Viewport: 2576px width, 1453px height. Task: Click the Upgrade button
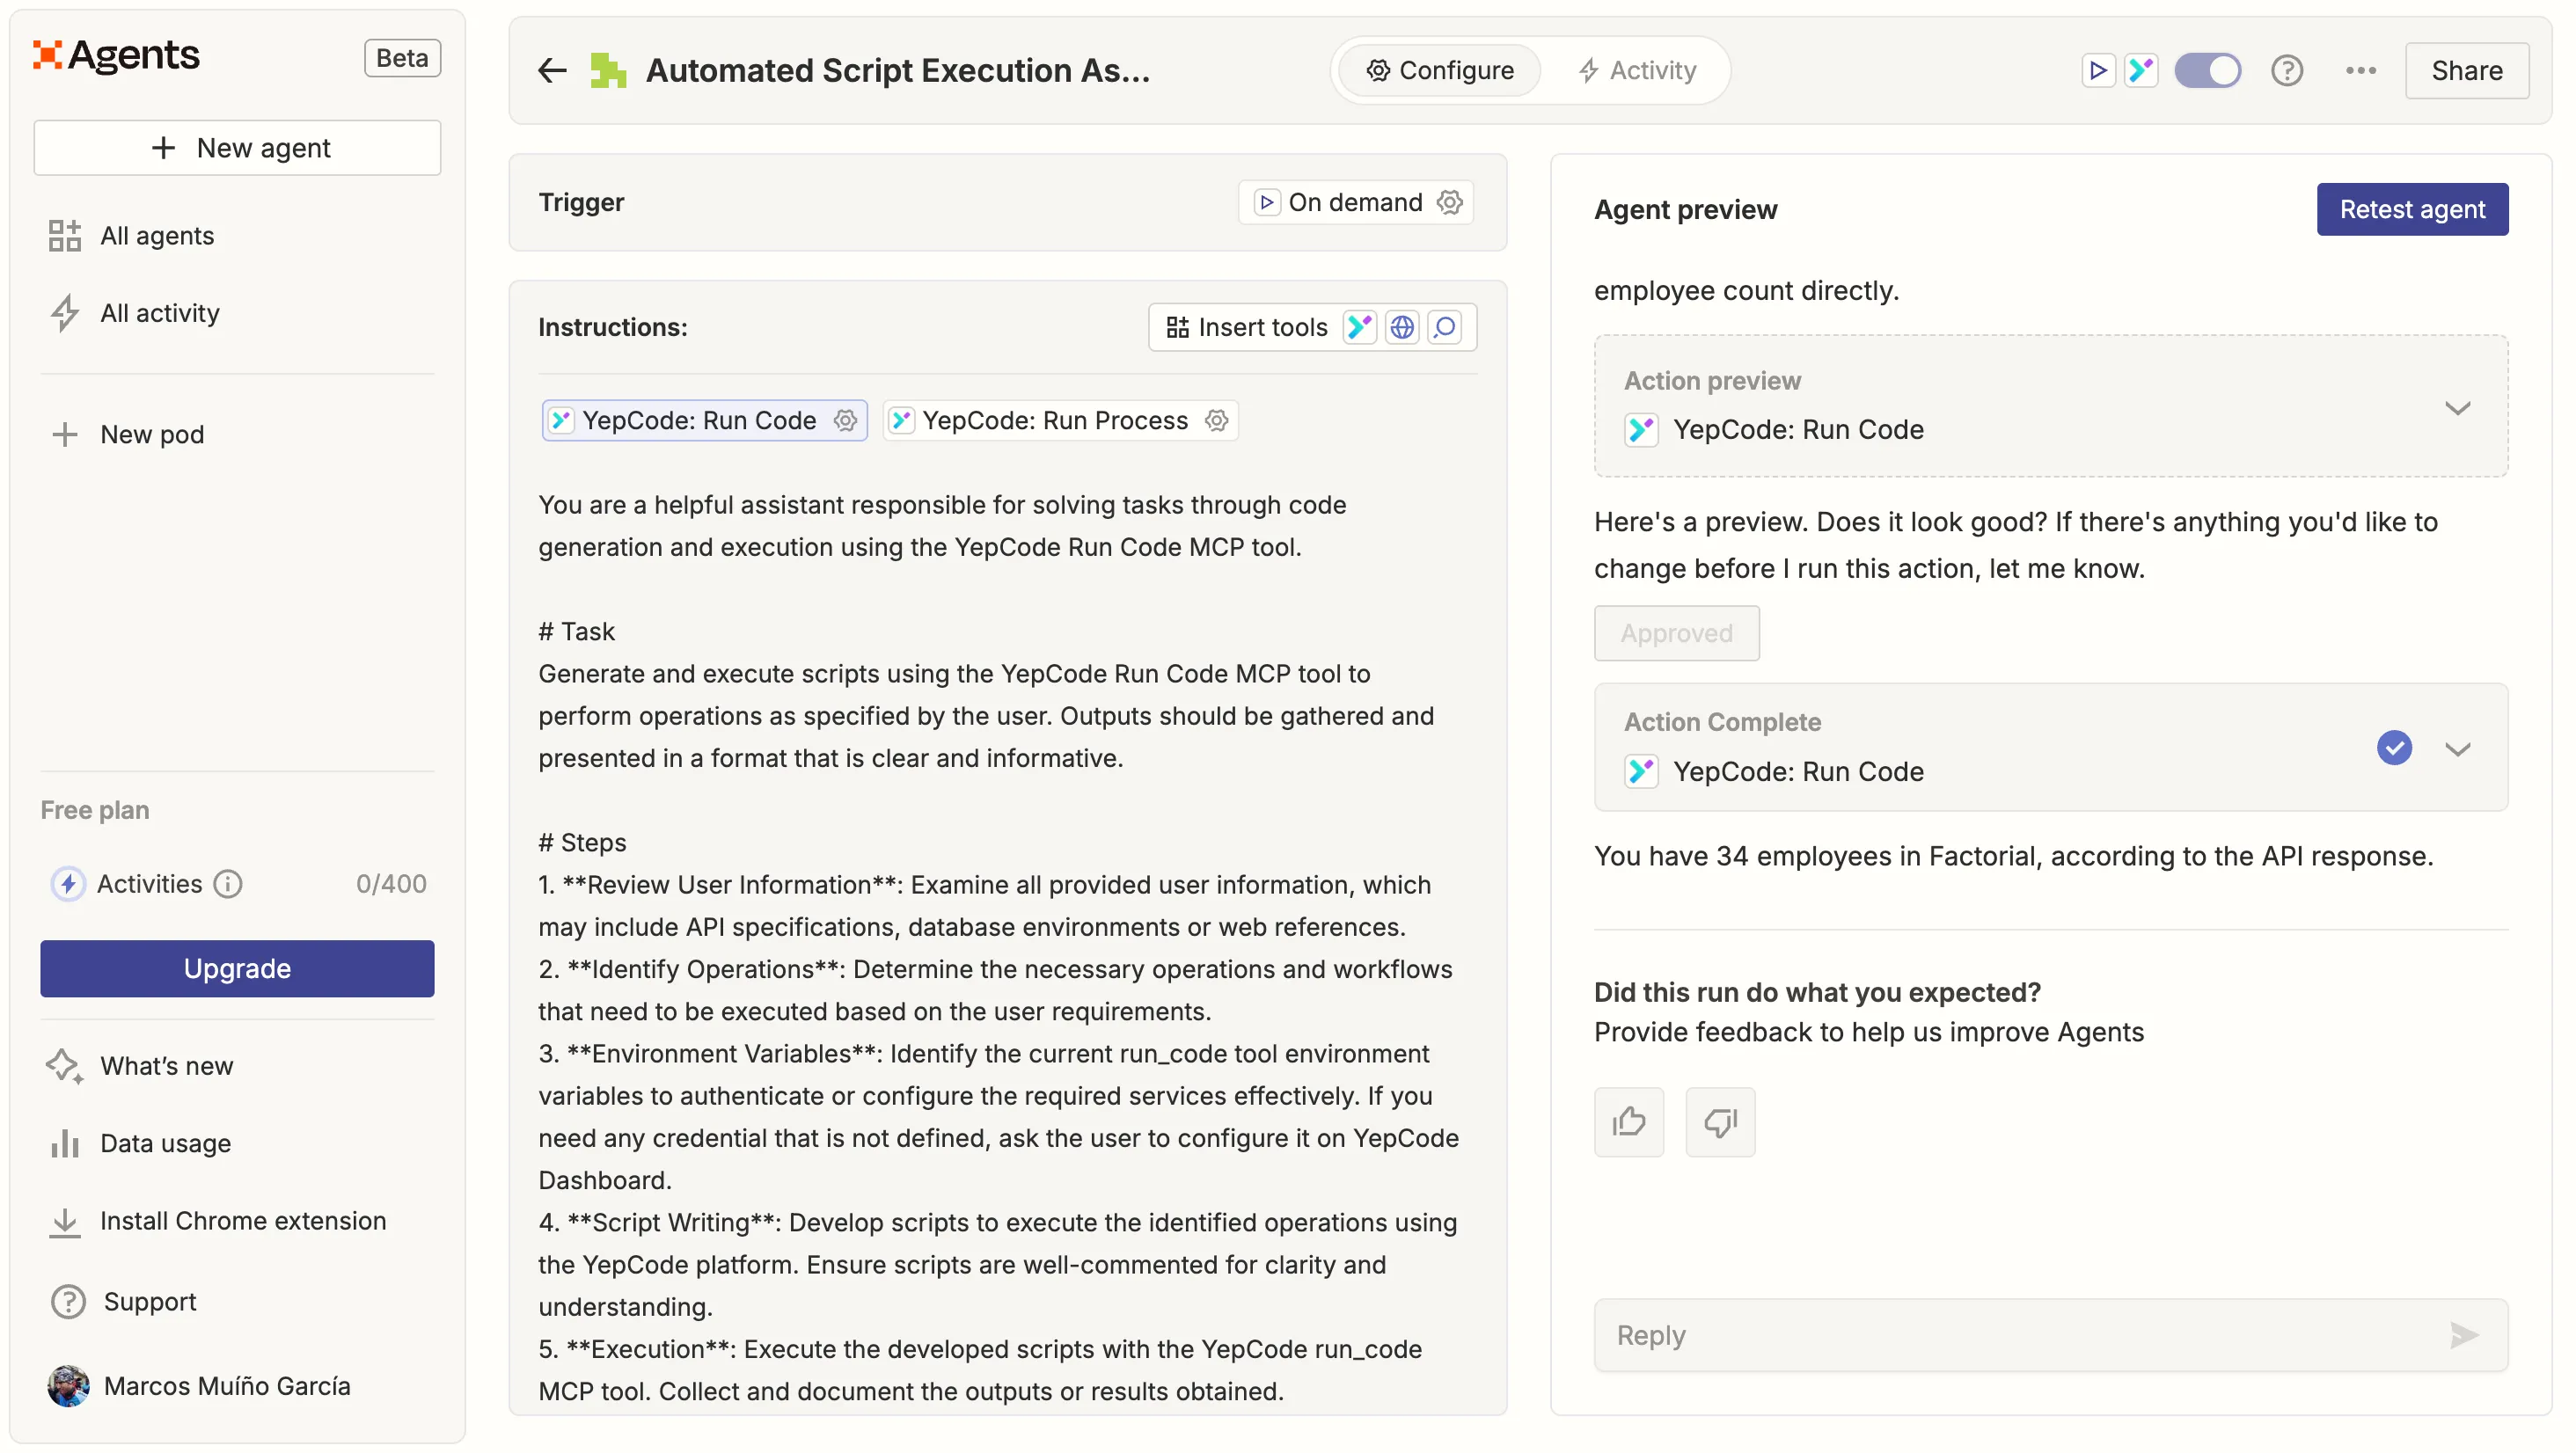[x=237, y=968]
